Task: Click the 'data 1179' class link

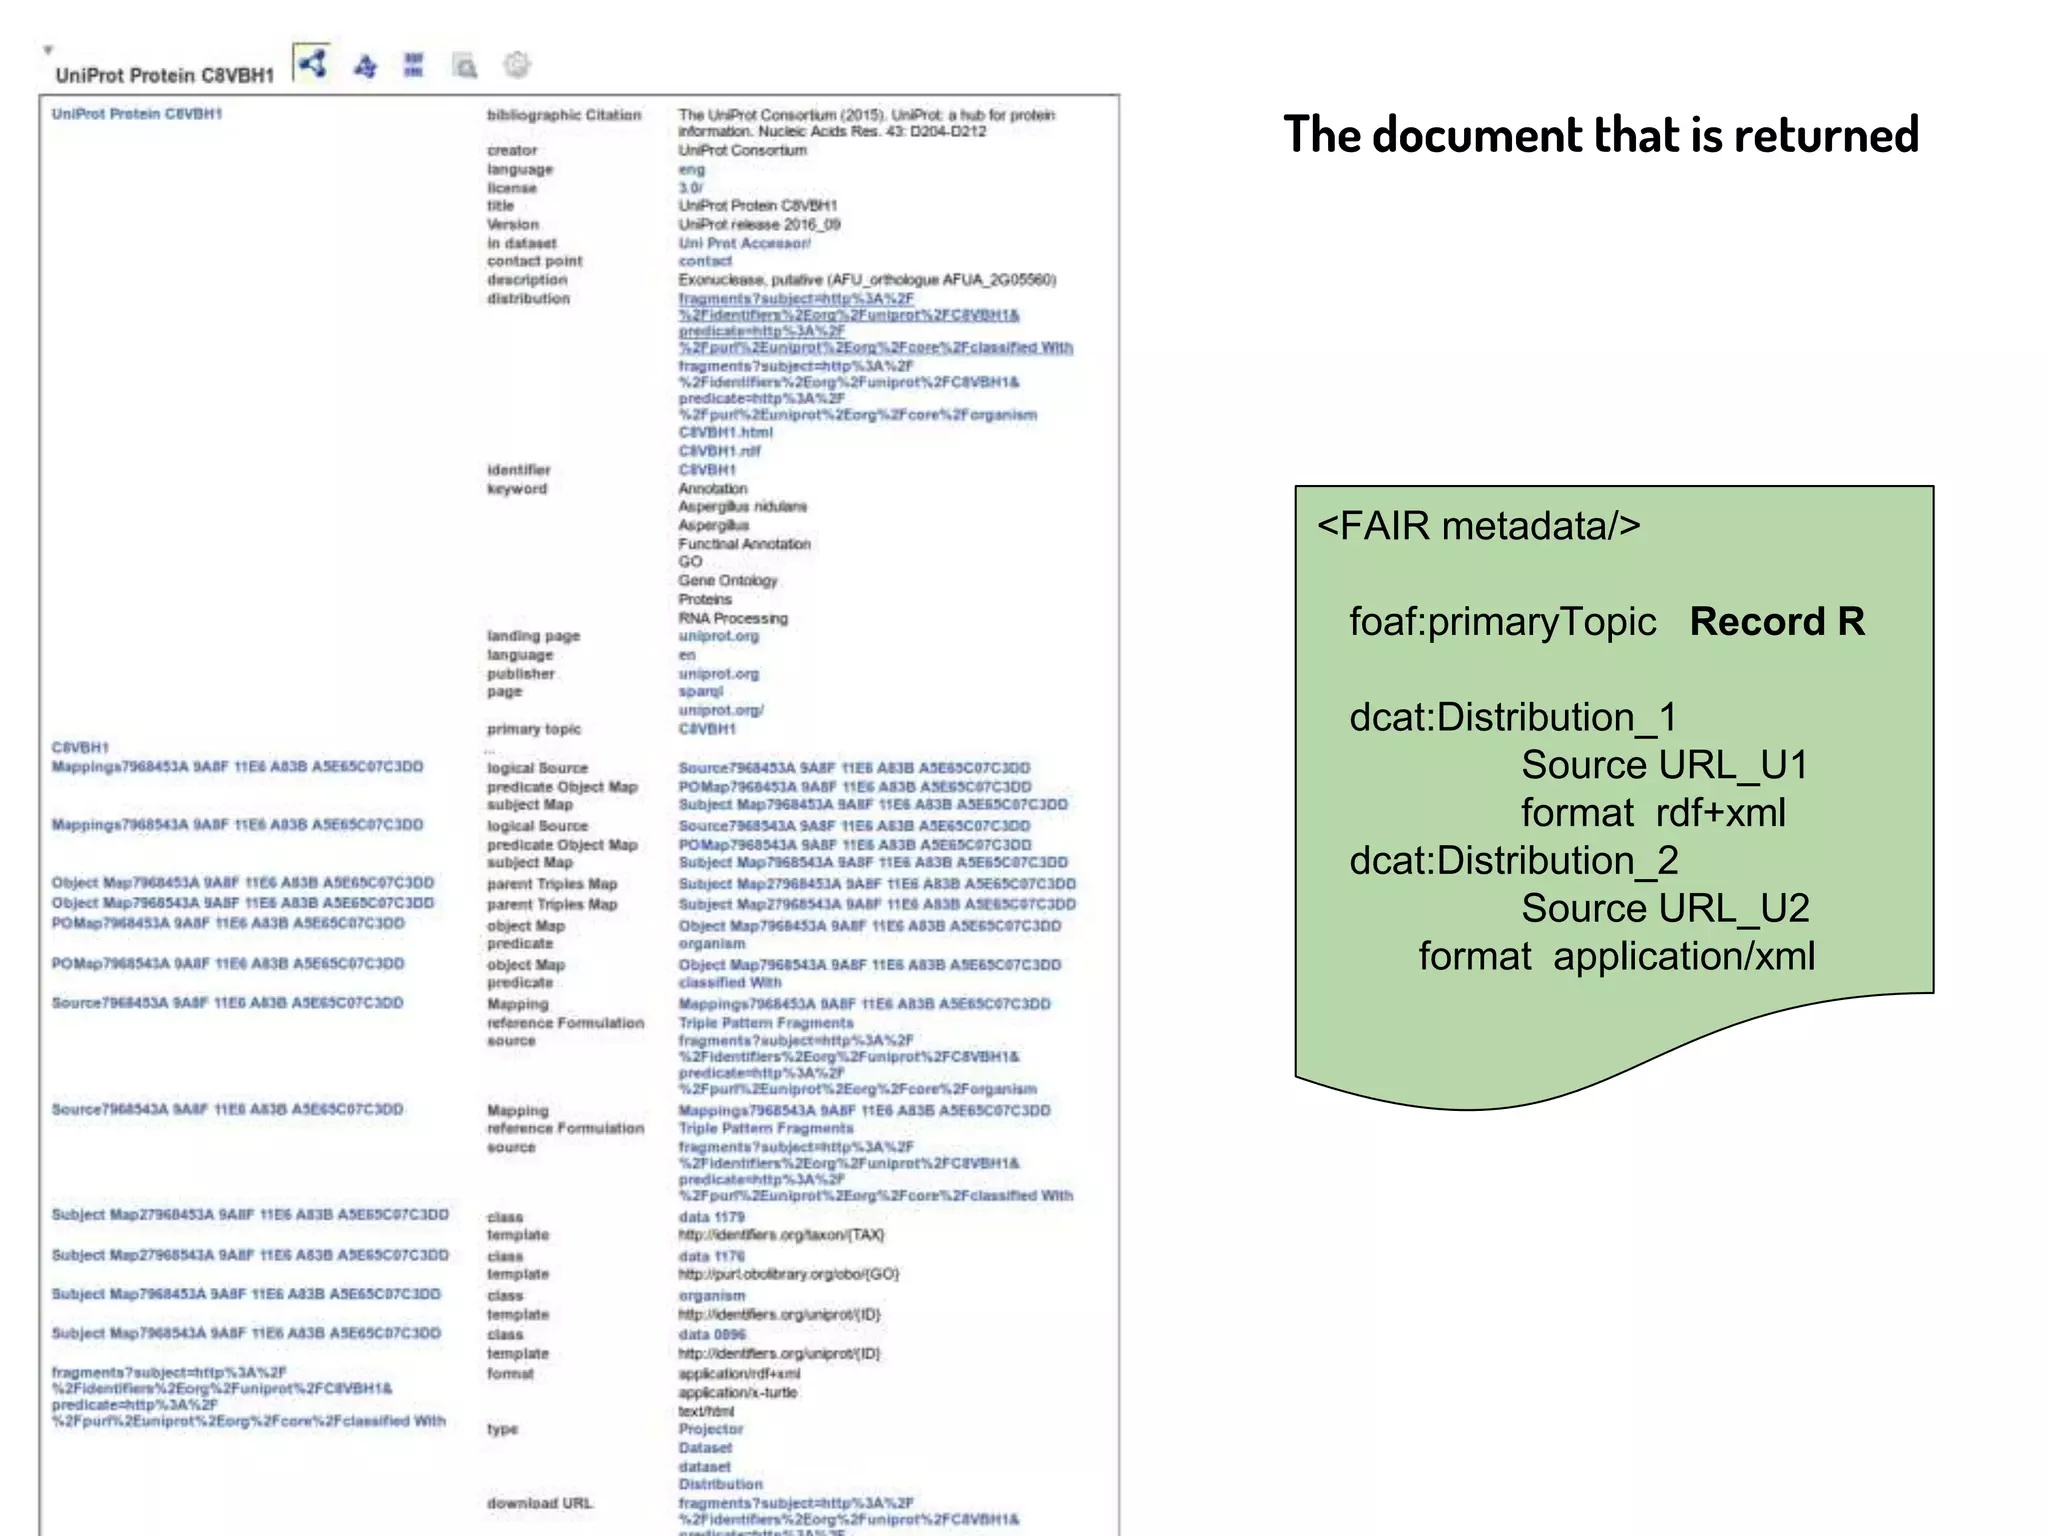Action: 712,1217
